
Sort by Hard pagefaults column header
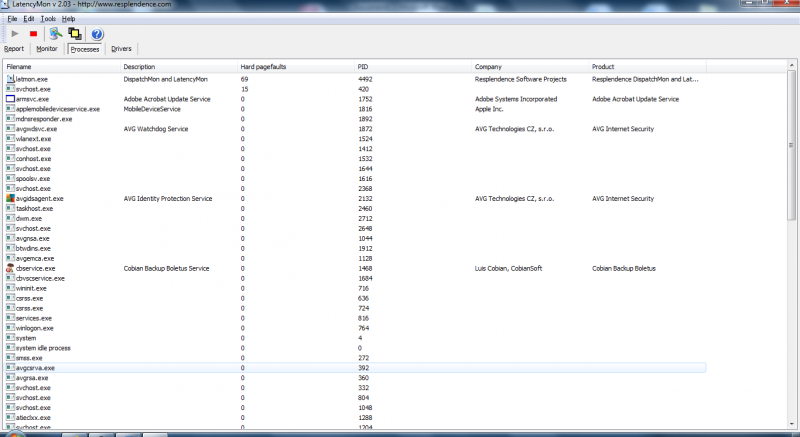pyautogui.click(x=296, y=67)
